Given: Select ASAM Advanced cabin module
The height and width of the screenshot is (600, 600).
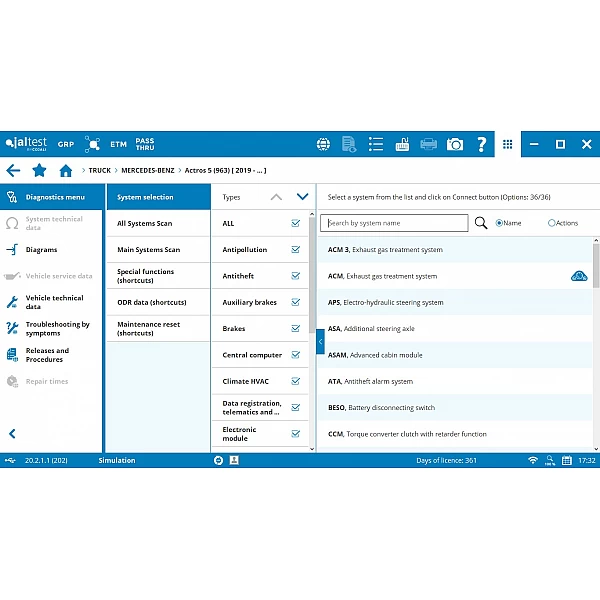Looking at the screenshot, I should coord(455,355).
